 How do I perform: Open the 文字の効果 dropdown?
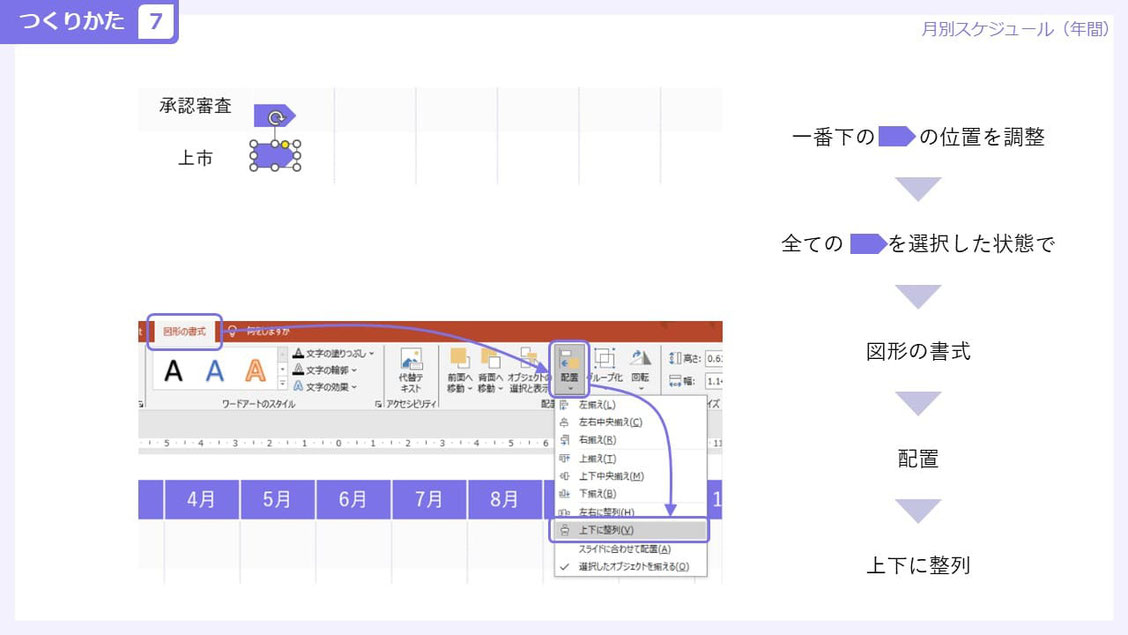pos(325,386)
